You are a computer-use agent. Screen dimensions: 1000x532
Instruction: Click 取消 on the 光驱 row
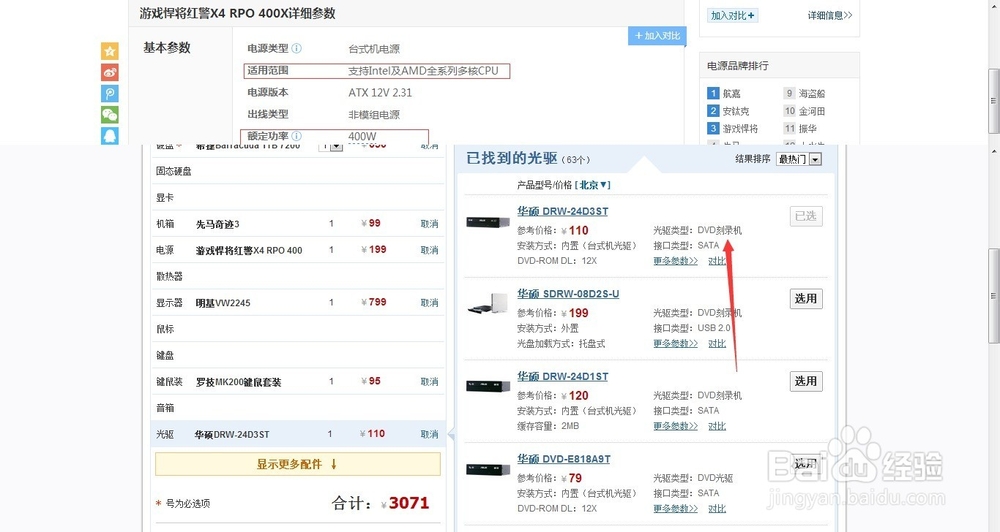tap(429, 434)
